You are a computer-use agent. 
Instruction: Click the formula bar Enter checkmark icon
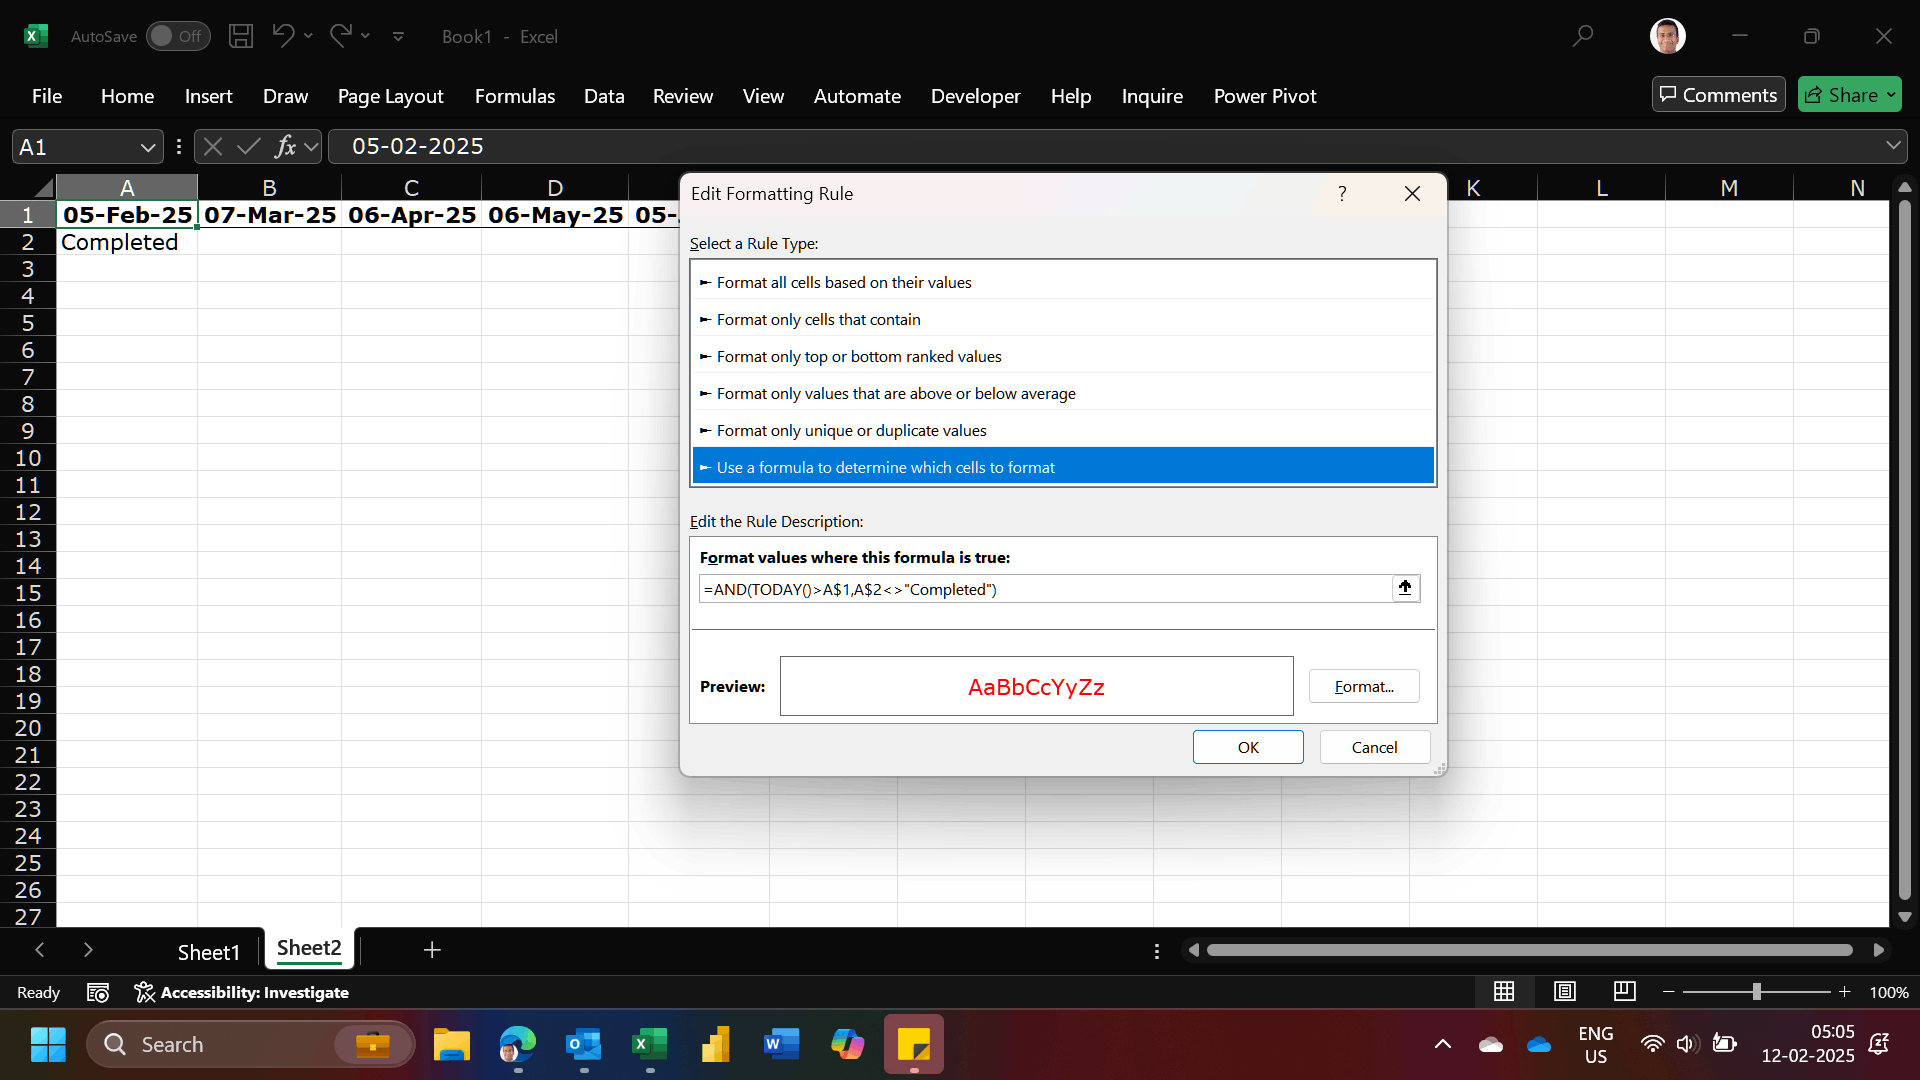tap(248, 147)
